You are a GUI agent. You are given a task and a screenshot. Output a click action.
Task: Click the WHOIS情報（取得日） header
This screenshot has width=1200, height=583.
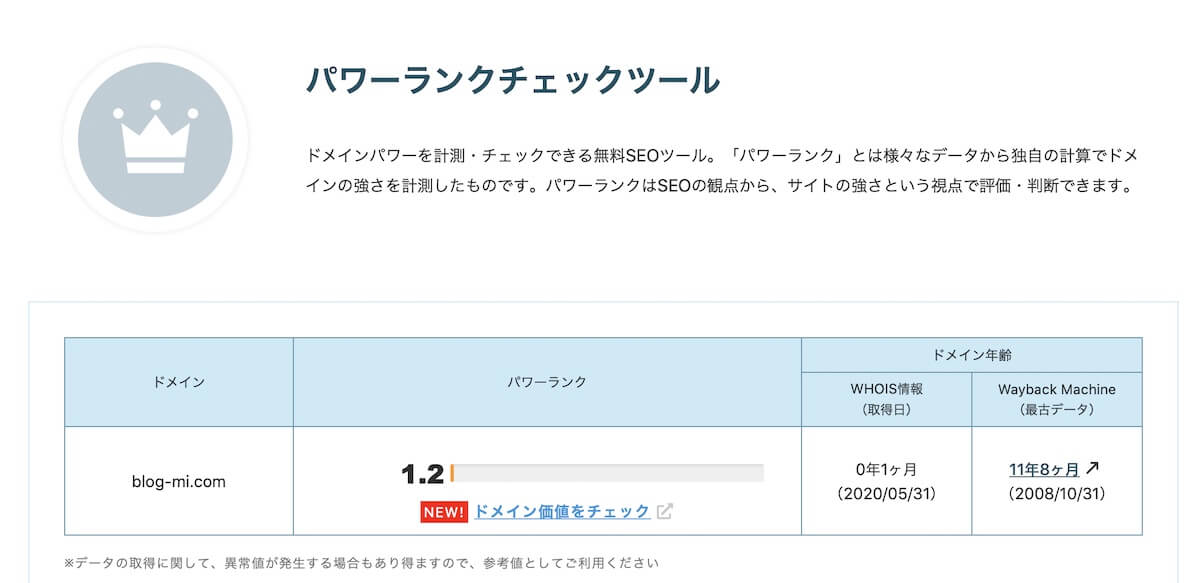point(887,399)
